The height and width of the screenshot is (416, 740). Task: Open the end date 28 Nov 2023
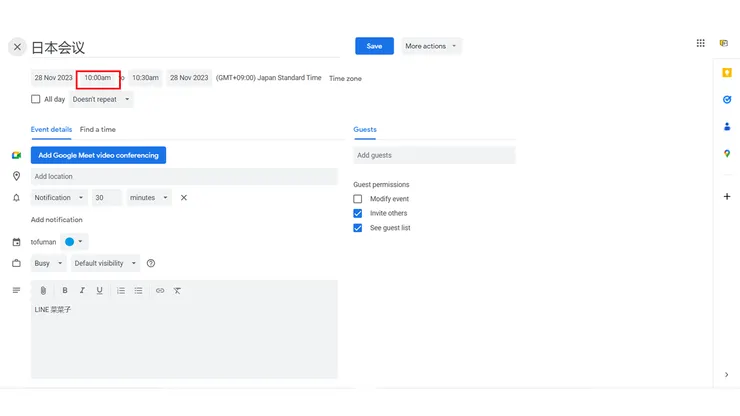click(x=189, y=78)
